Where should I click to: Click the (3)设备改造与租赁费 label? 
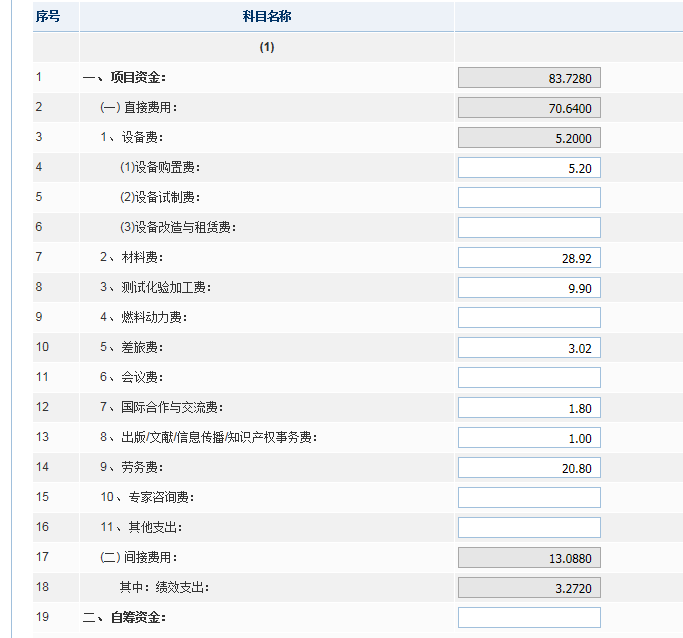tap(178, 227)
